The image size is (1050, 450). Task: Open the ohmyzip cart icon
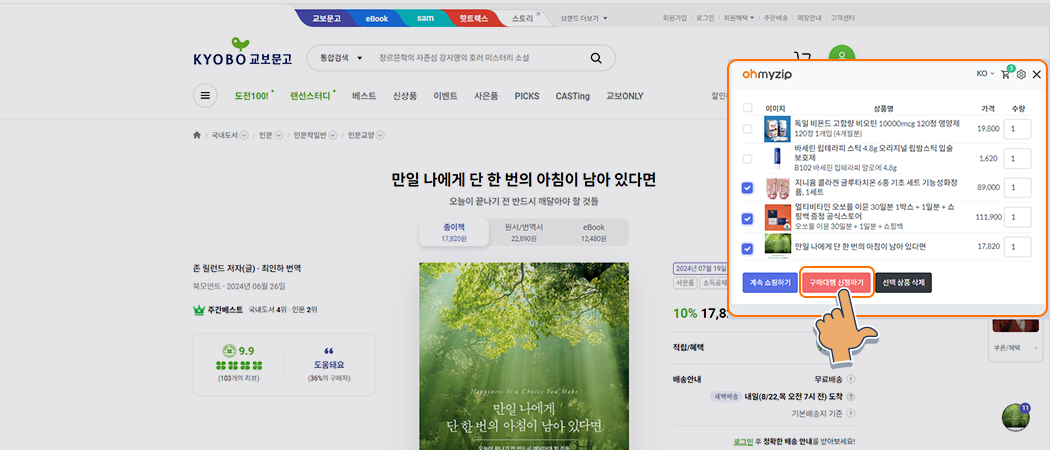[x=1006, y=74]
